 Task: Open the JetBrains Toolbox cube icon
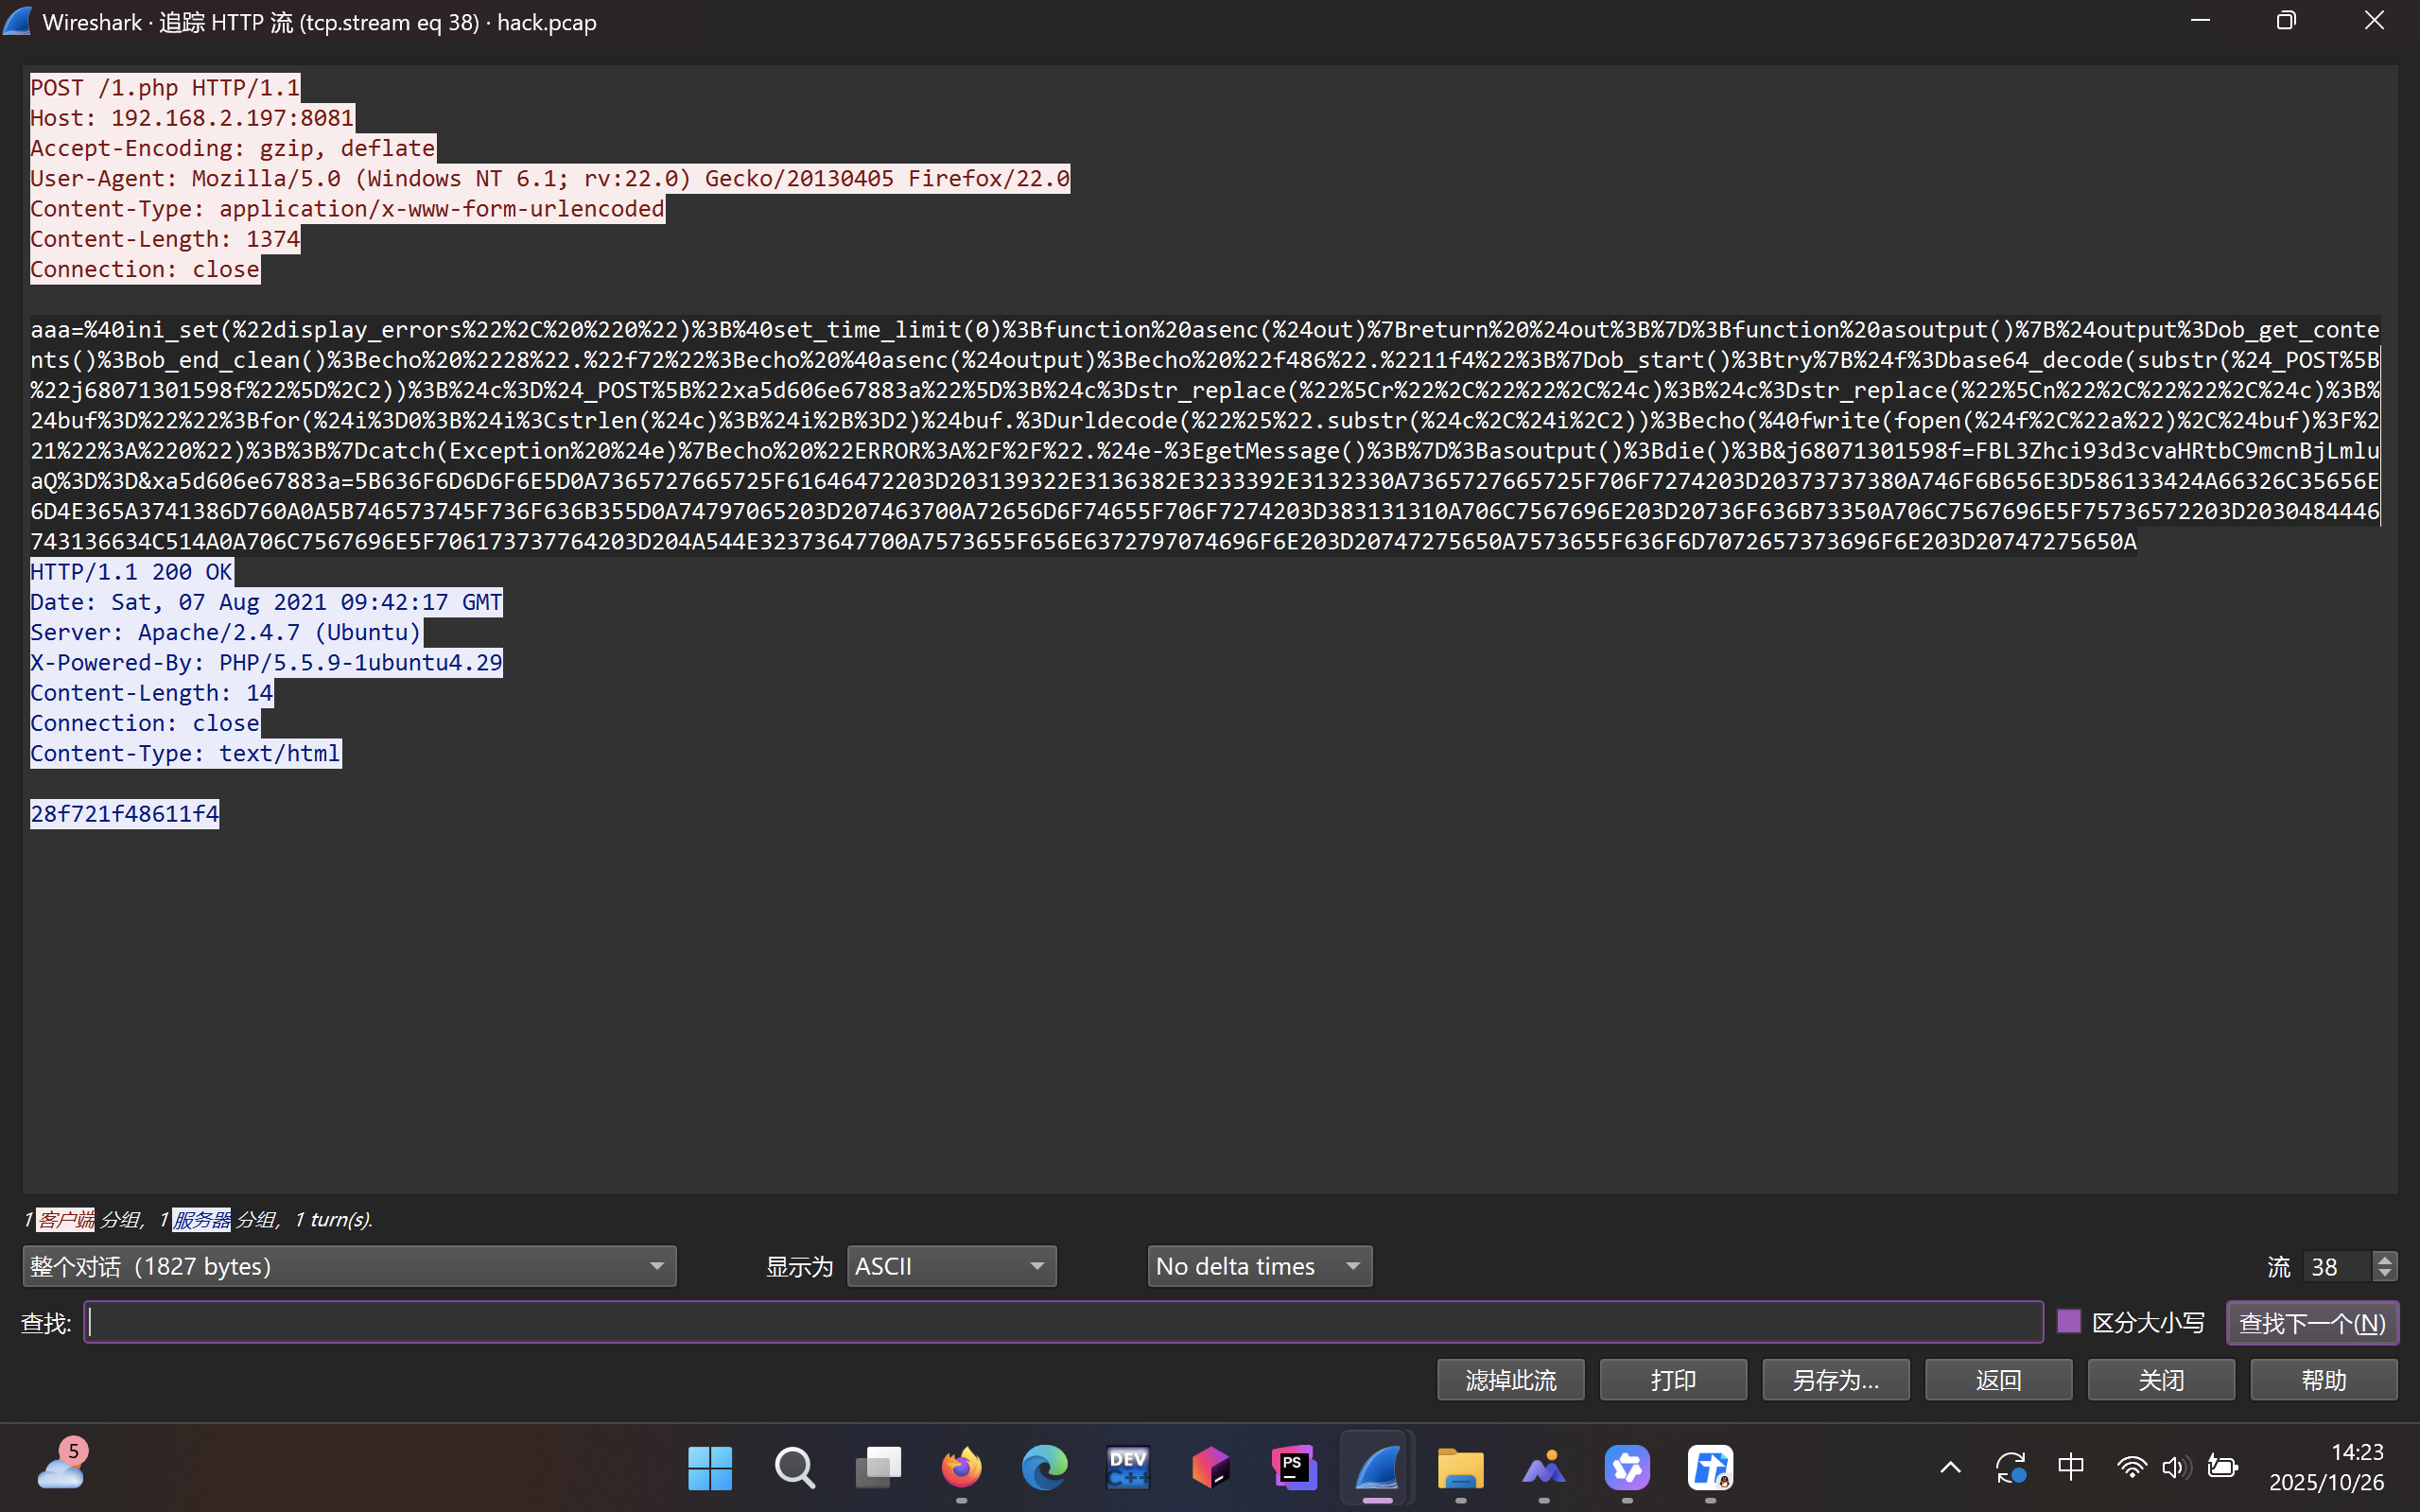[1211, 1467]
